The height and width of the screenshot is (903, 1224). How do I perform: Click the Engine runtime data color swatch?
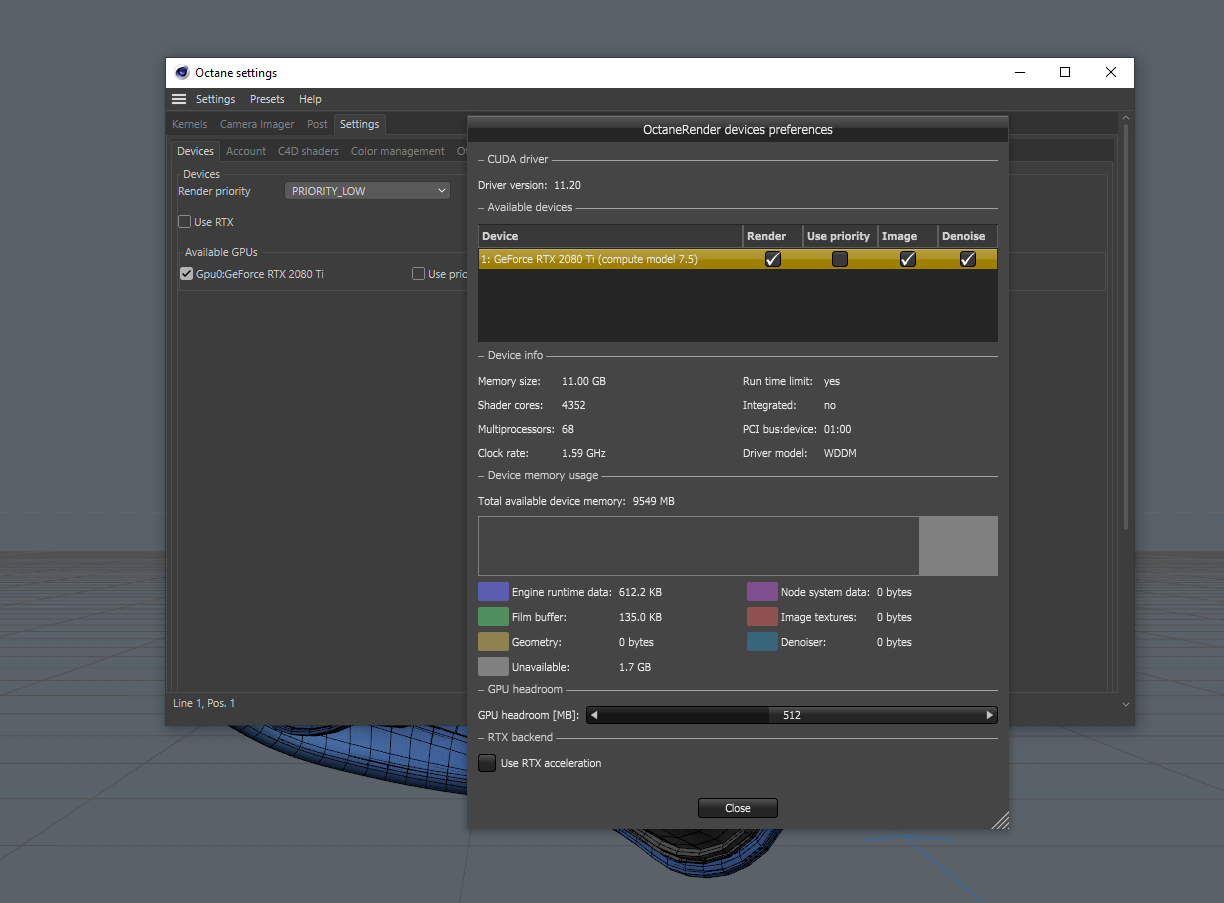pos(493,592)
